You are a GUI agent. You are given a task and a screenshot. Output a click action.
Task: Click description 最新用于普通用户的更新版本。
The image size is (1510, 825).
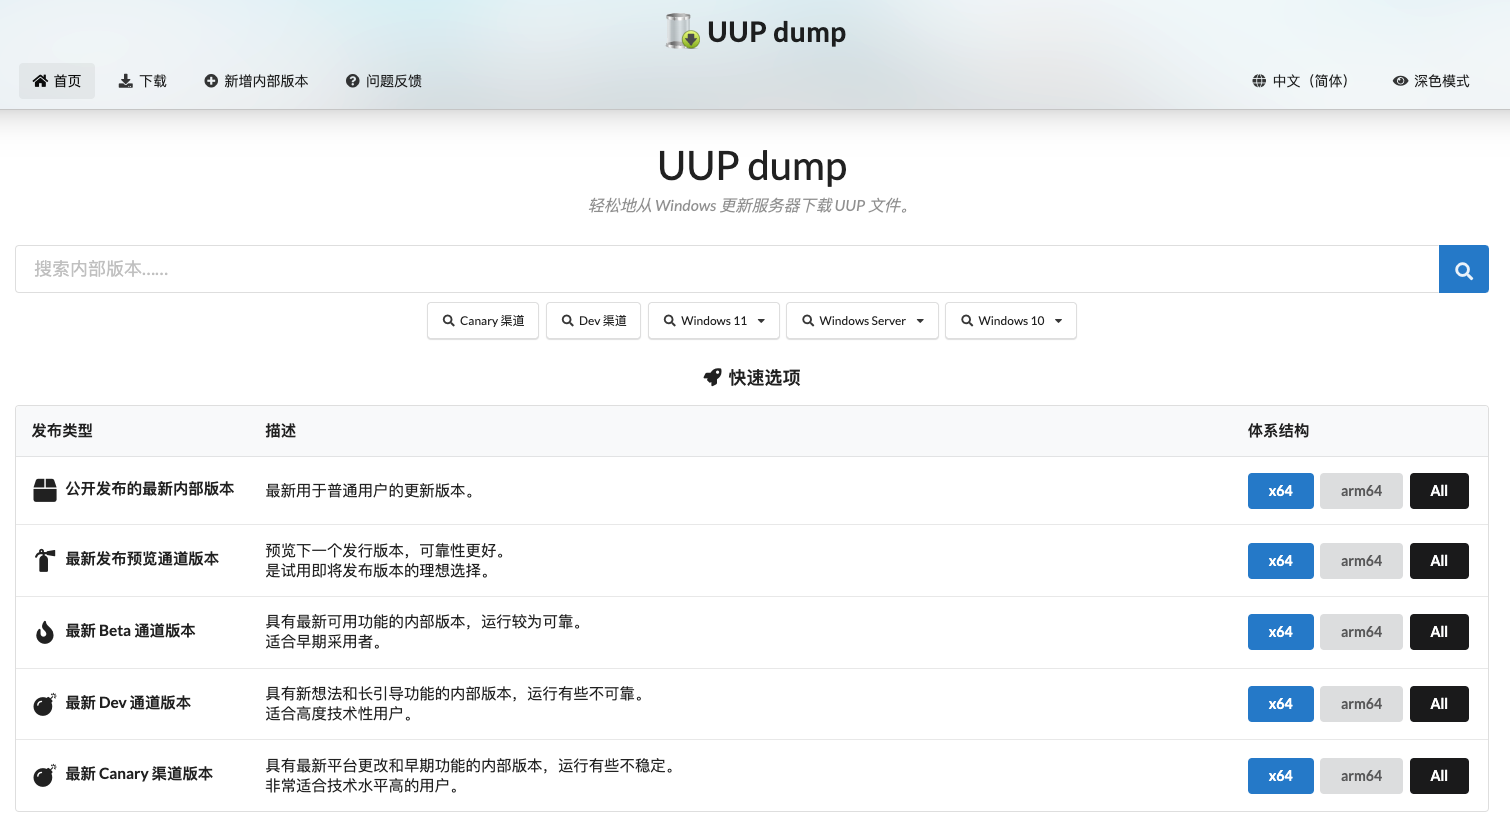point(372,491)
